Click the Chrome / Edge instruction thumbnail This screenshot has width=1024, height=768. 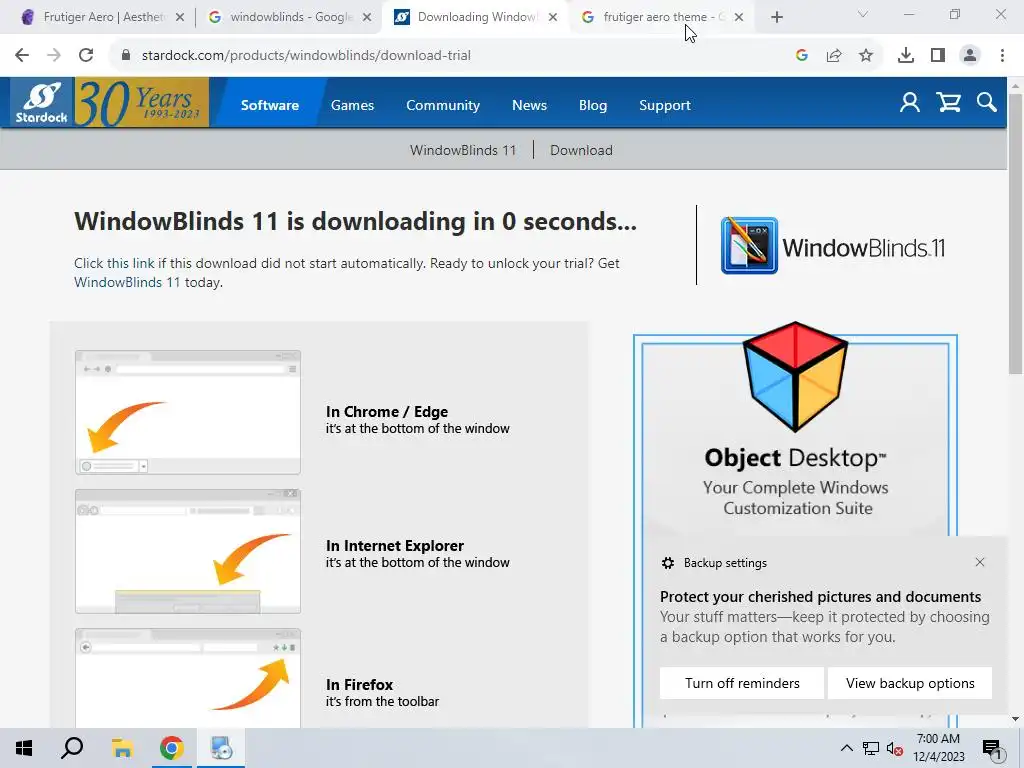[x=188, y=412]
